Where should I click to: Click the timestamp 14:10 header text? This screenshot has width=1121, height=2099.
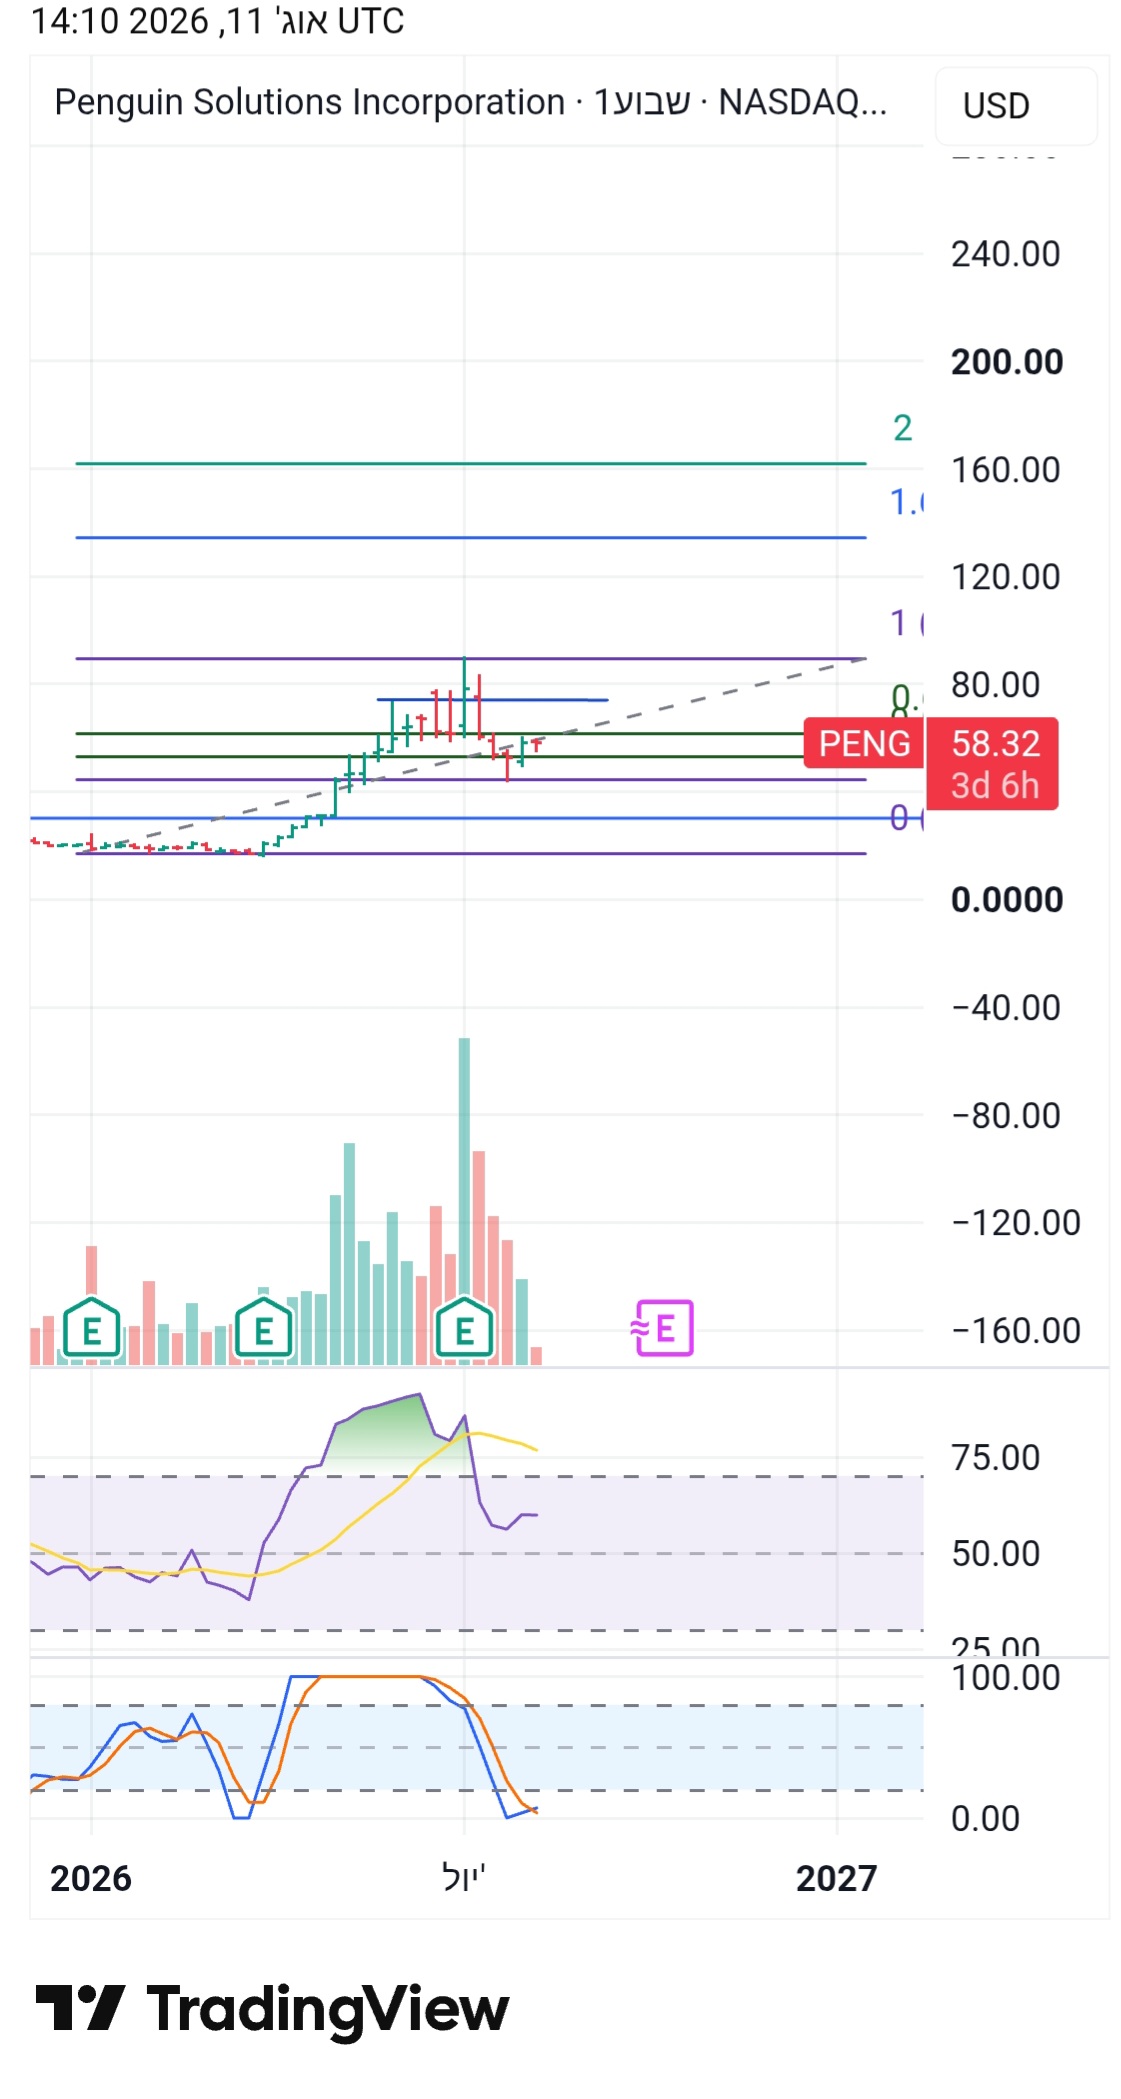pyautogui.click(x=217, y=21)
